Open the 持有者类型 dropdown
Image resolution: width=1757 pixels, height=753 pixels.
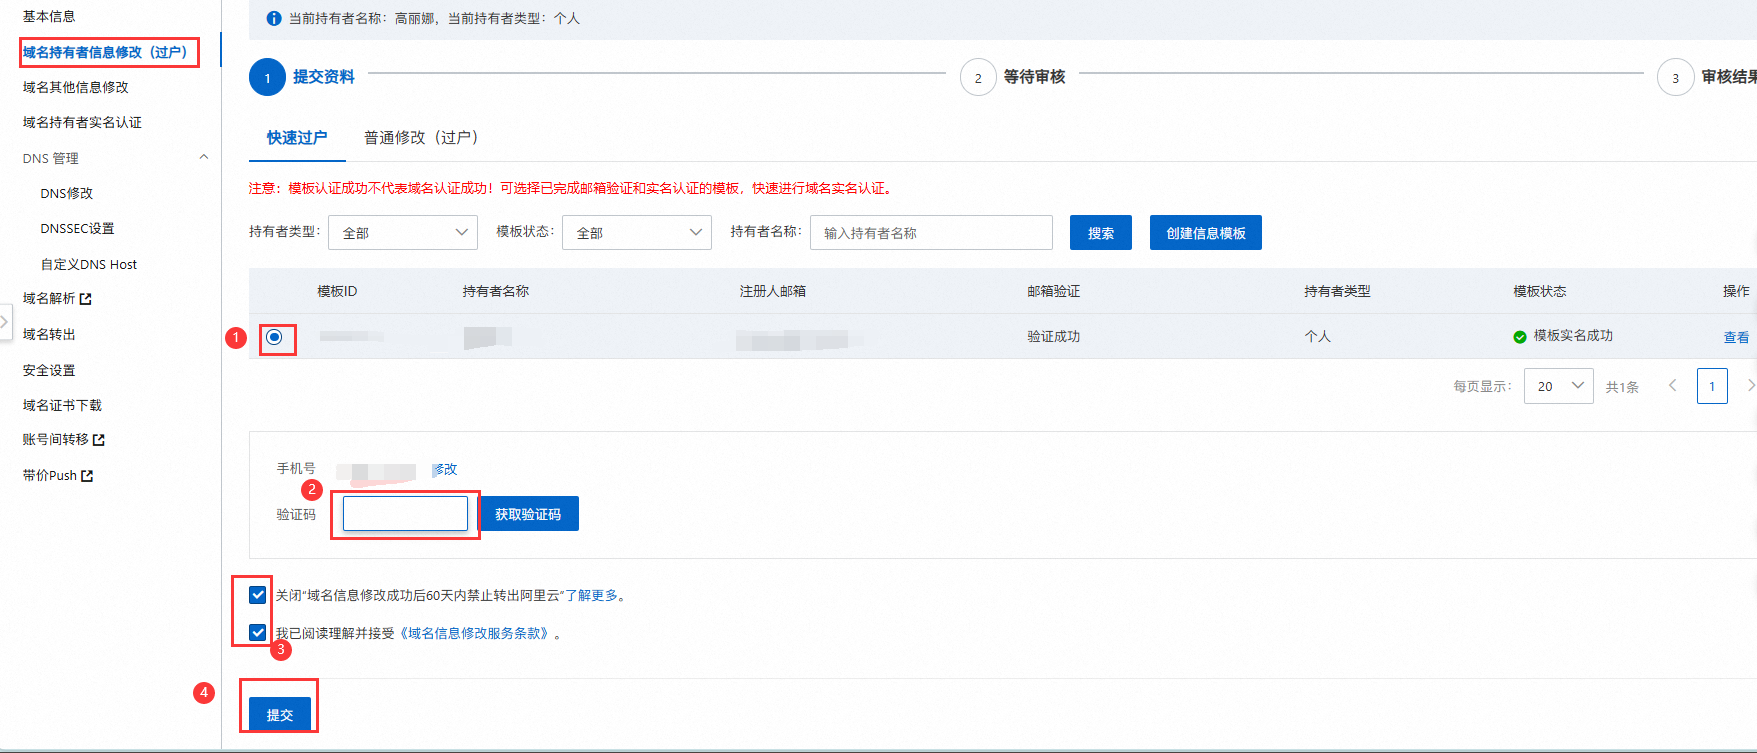403,232
